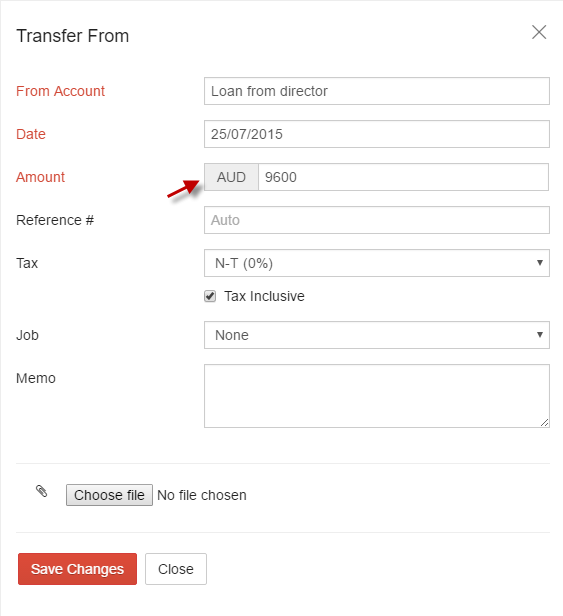Focus the From Account input field
This screenshot has height=616, width=563.
click(377, 91)
